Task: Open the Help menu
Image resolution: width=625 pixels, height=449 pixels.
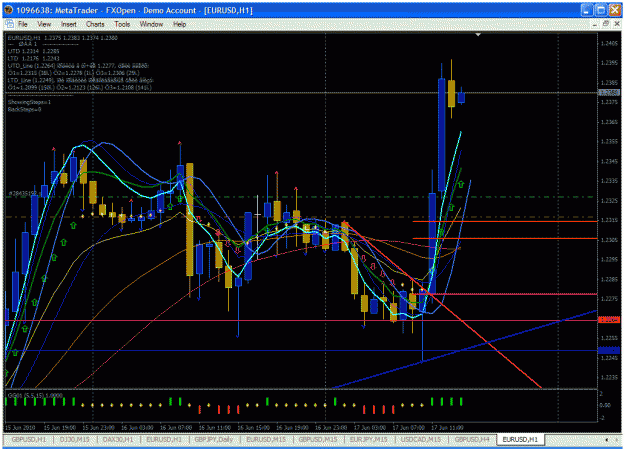Action: tap(179, 24)
